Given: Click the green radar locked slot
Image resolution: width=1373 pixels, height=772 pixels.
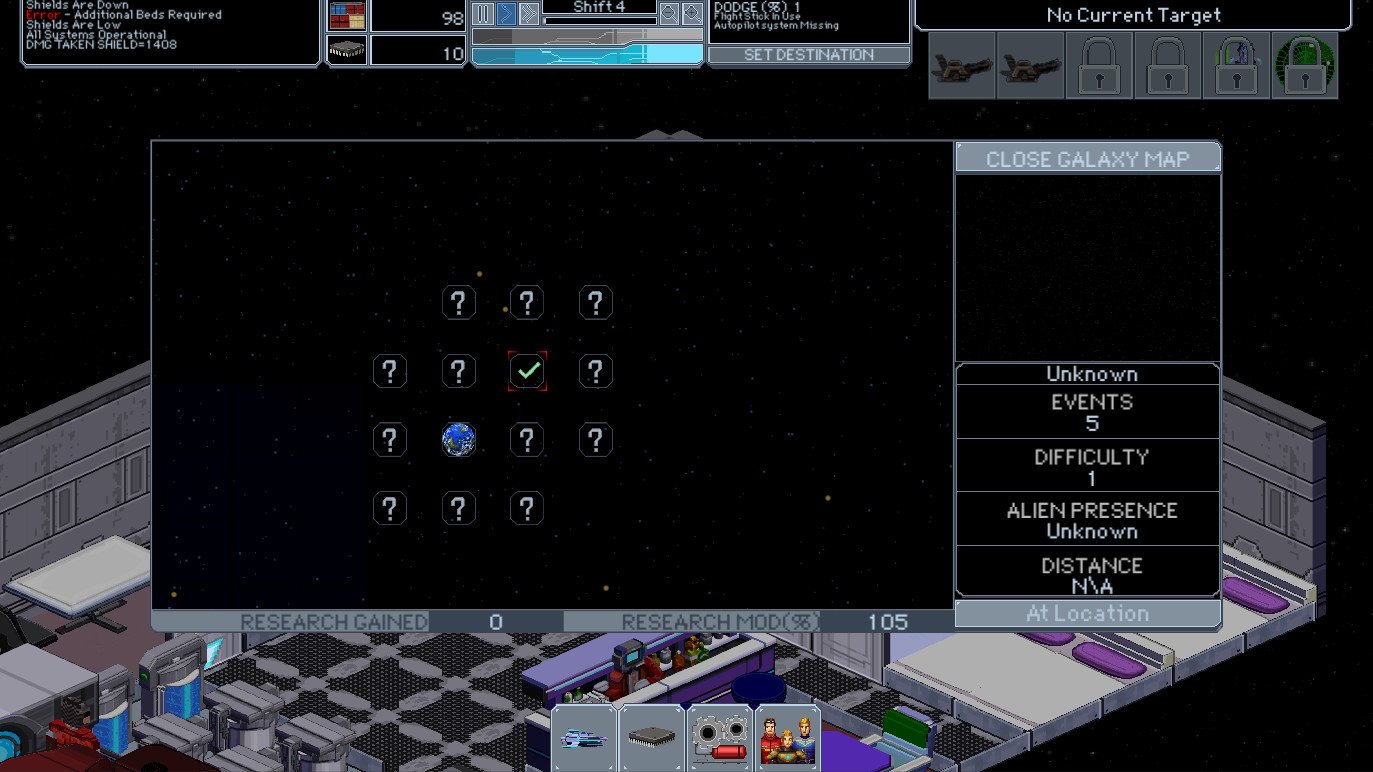Looking at the screenshot, I should 1304,66.
